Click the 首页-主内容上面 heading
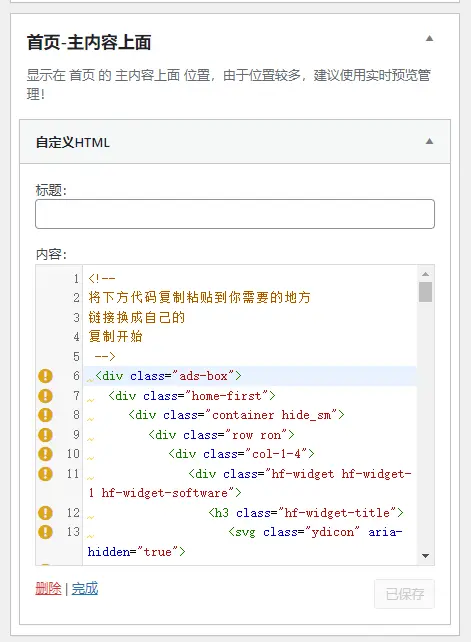 point(89,43)
